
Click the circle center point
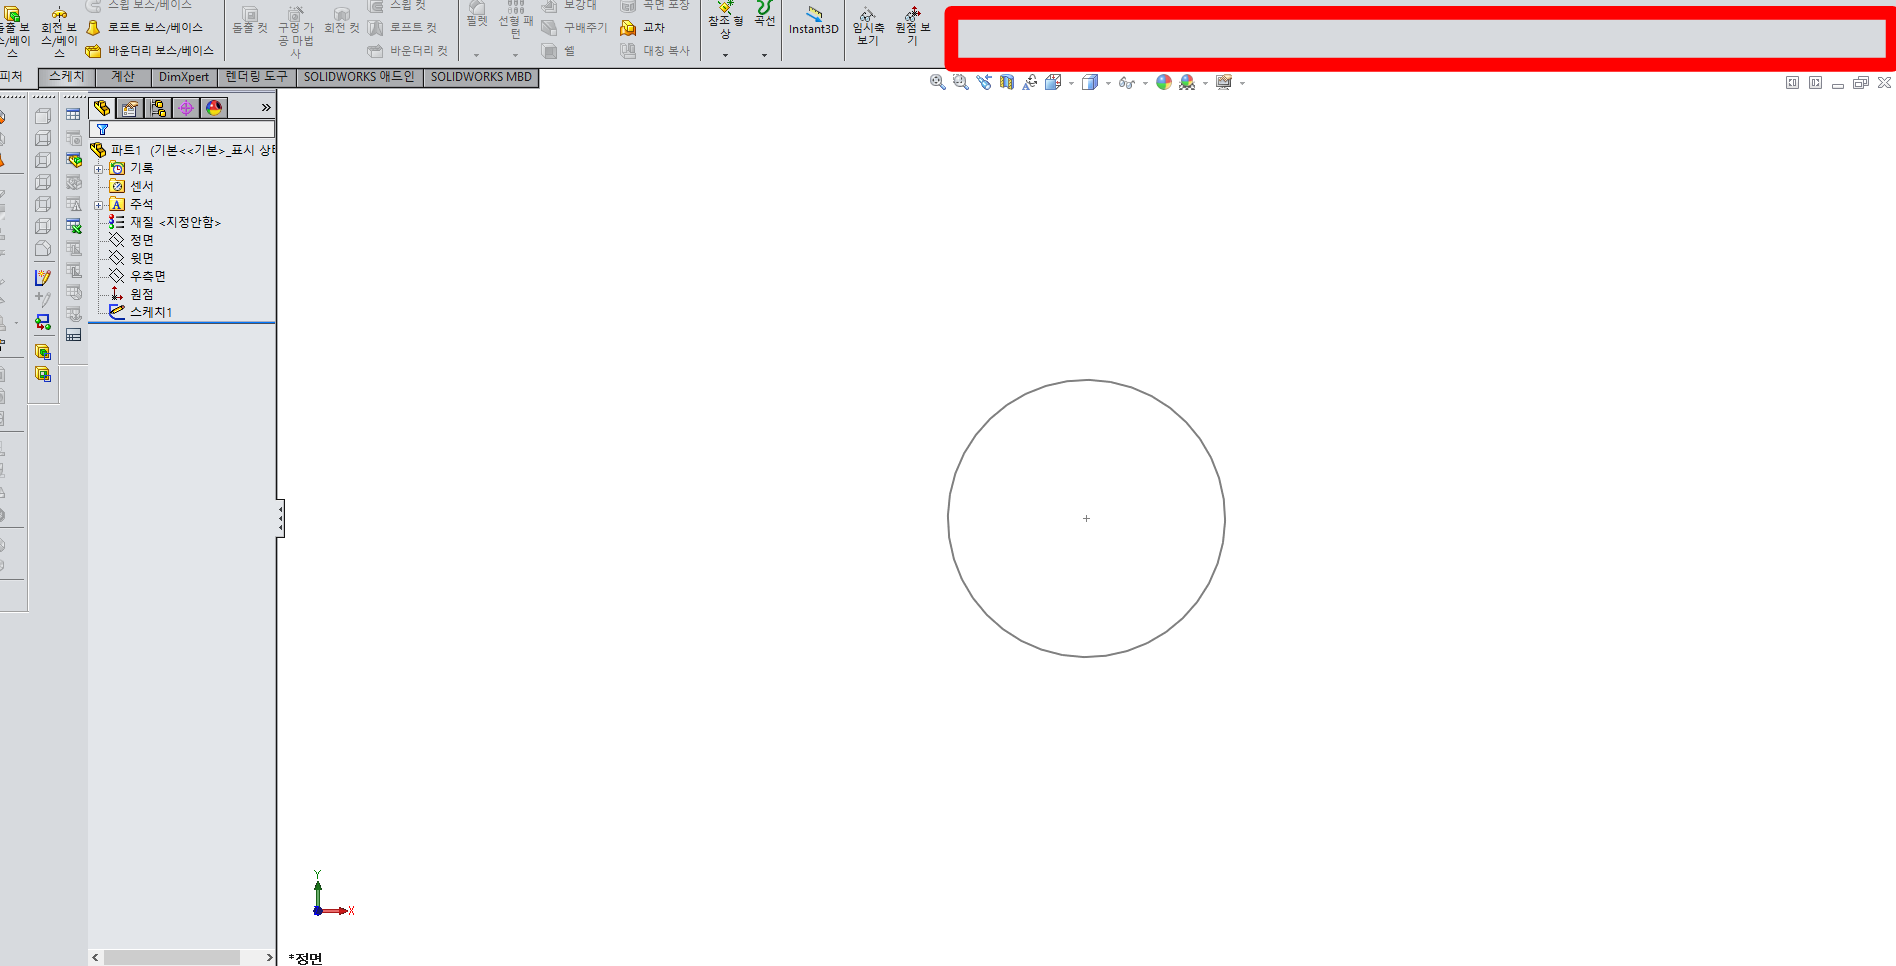pos(1086,518)
